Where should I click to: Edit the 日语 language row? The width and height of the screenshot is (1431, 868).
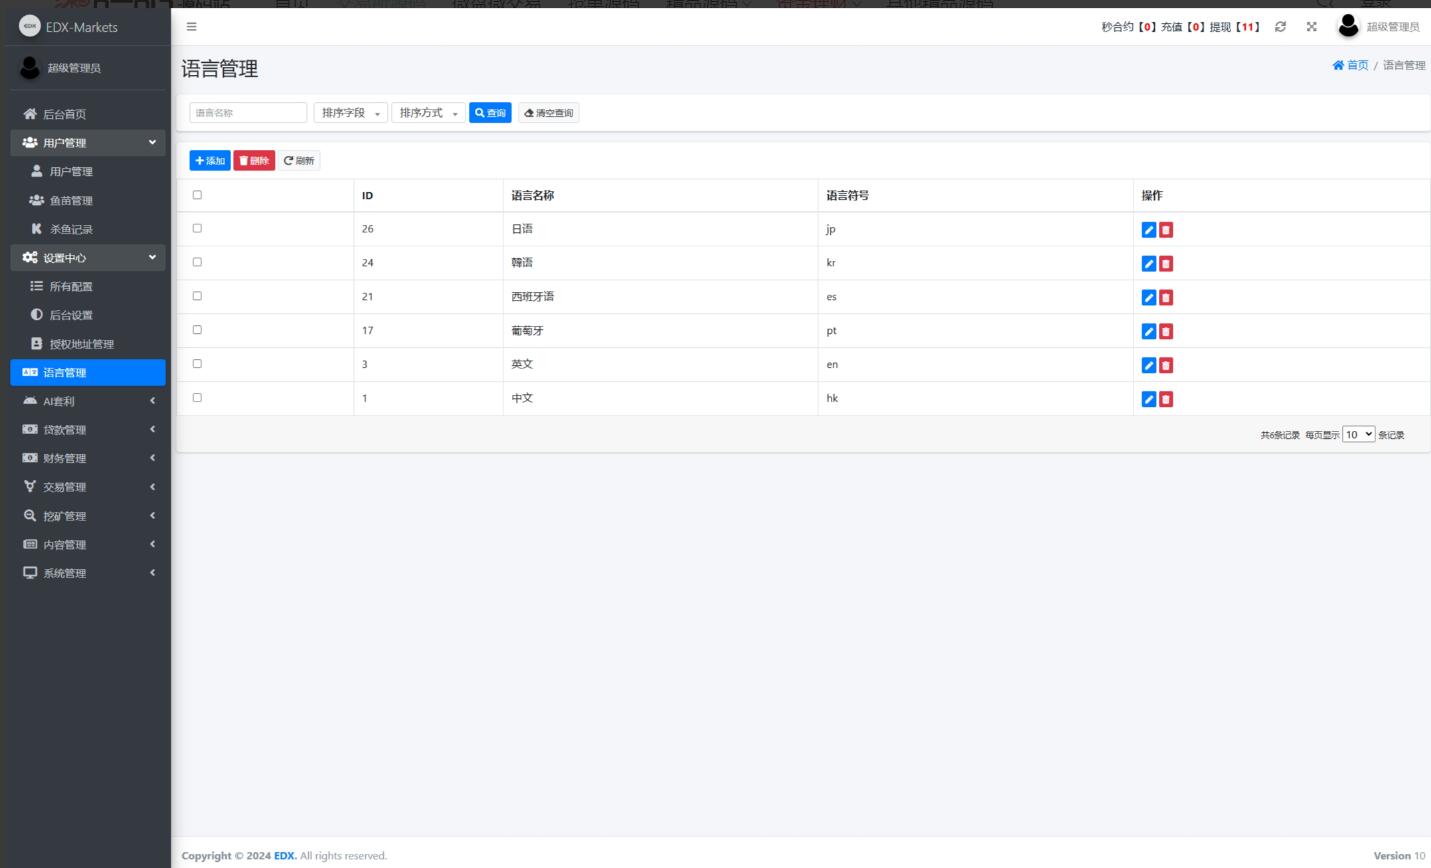[1149, 230]
